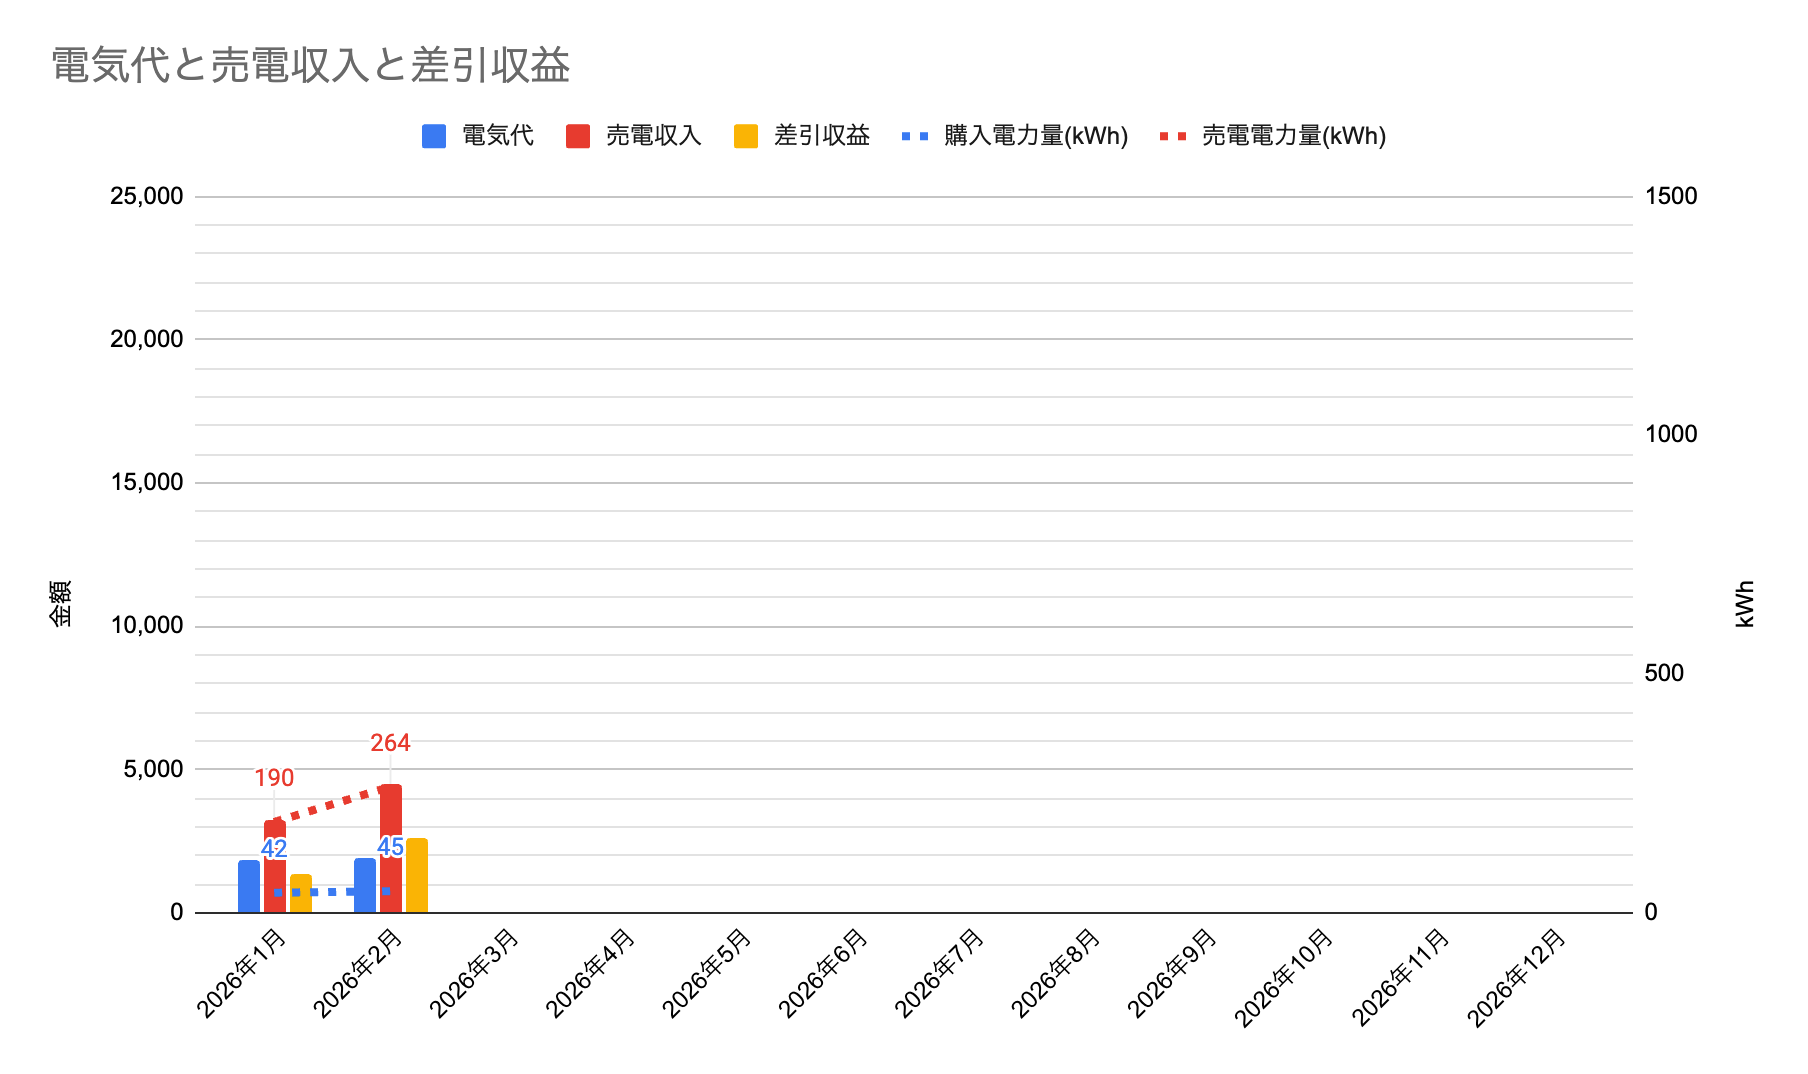Click the 1500 right axis value
1808x1074 pixels.
pyautogui.click(x=1671, y=196)
